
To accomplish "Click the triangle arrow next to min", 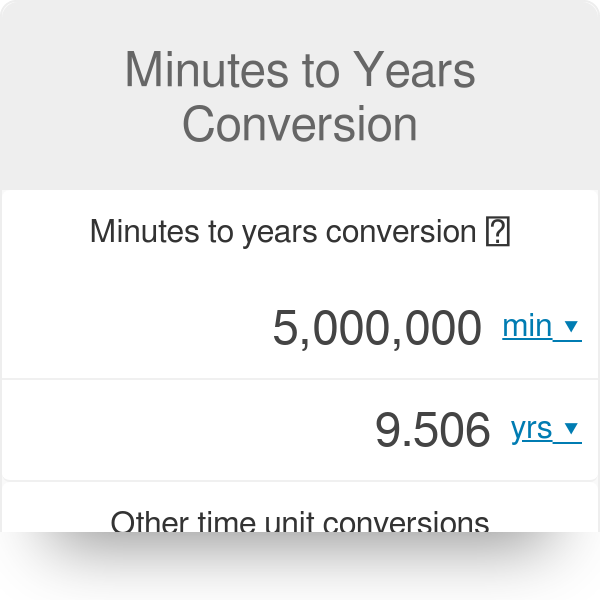I will pos(571,327).
